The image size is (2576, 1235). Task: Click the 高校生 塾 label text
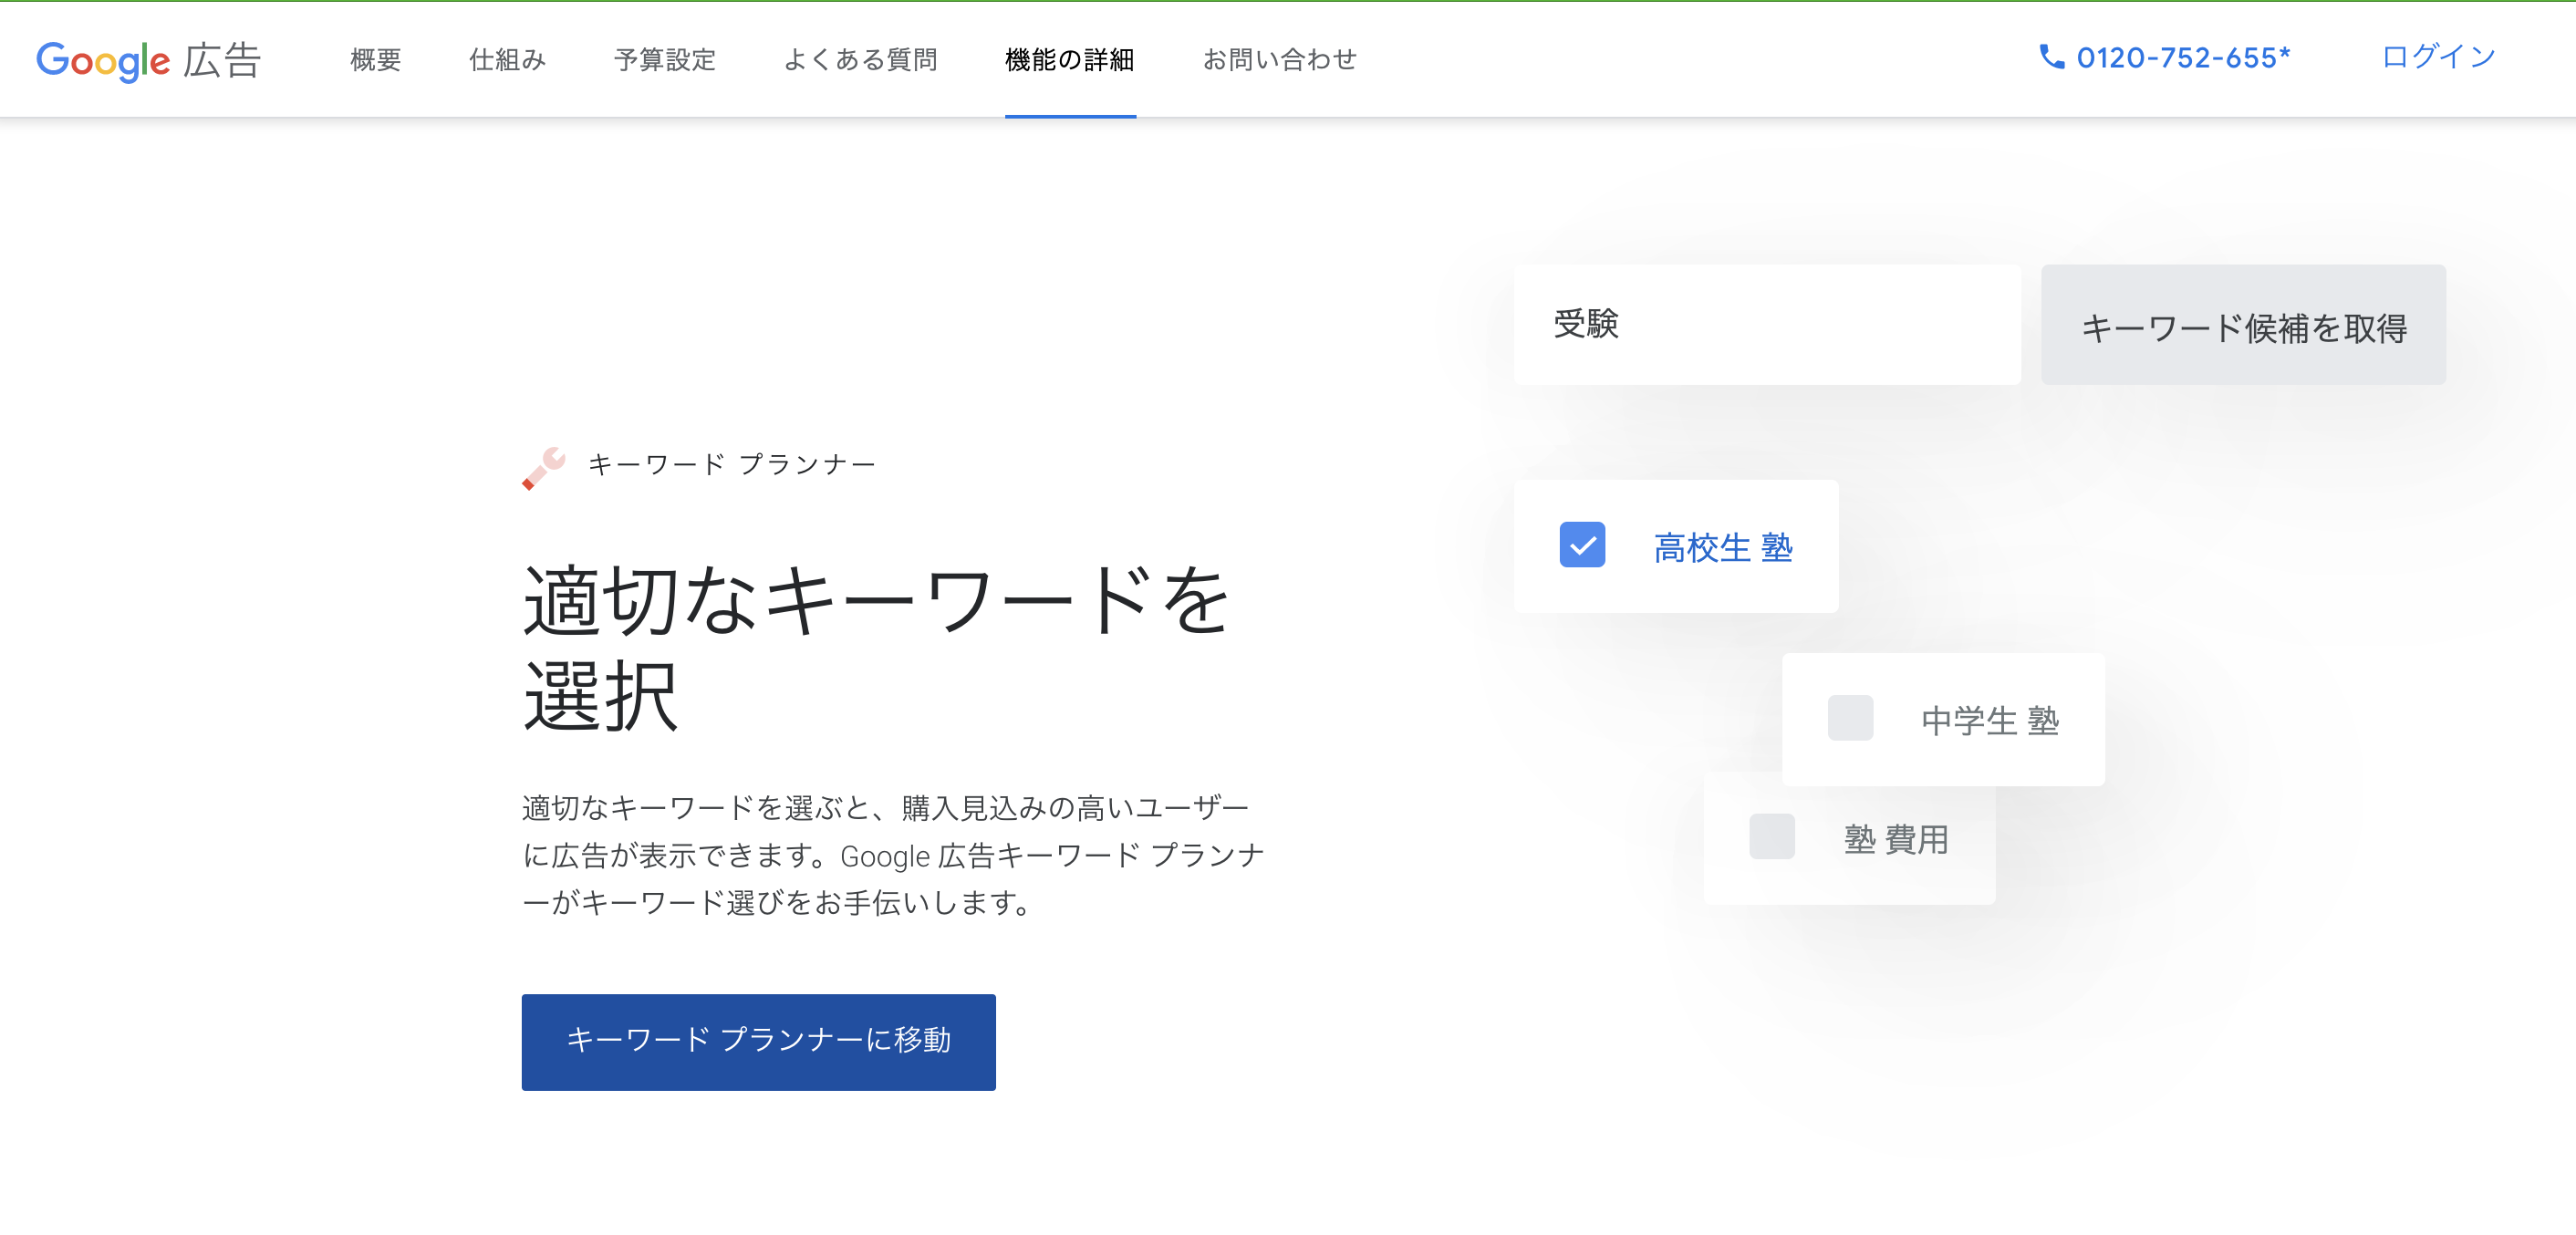pos(1723,547)
